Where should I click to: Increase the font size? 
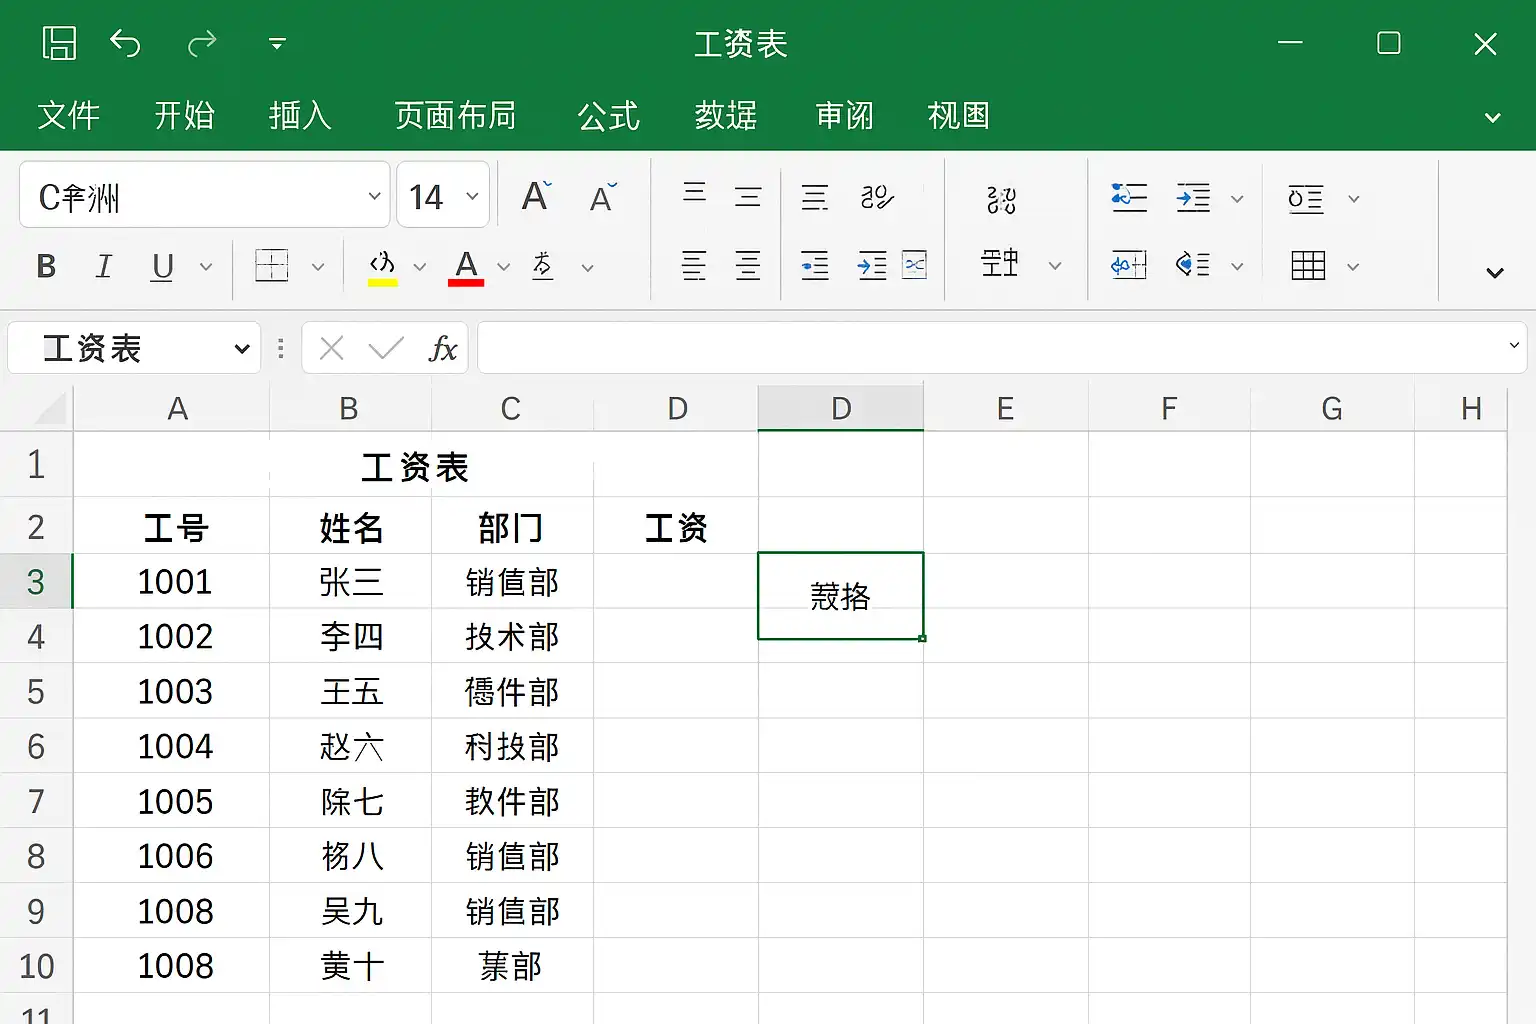coord(535,194)
